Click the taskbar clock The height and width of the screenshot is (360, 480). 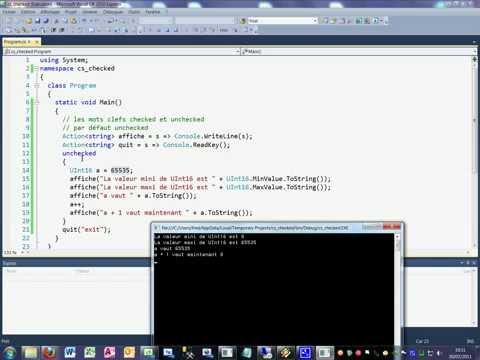[x=460, y=353]
